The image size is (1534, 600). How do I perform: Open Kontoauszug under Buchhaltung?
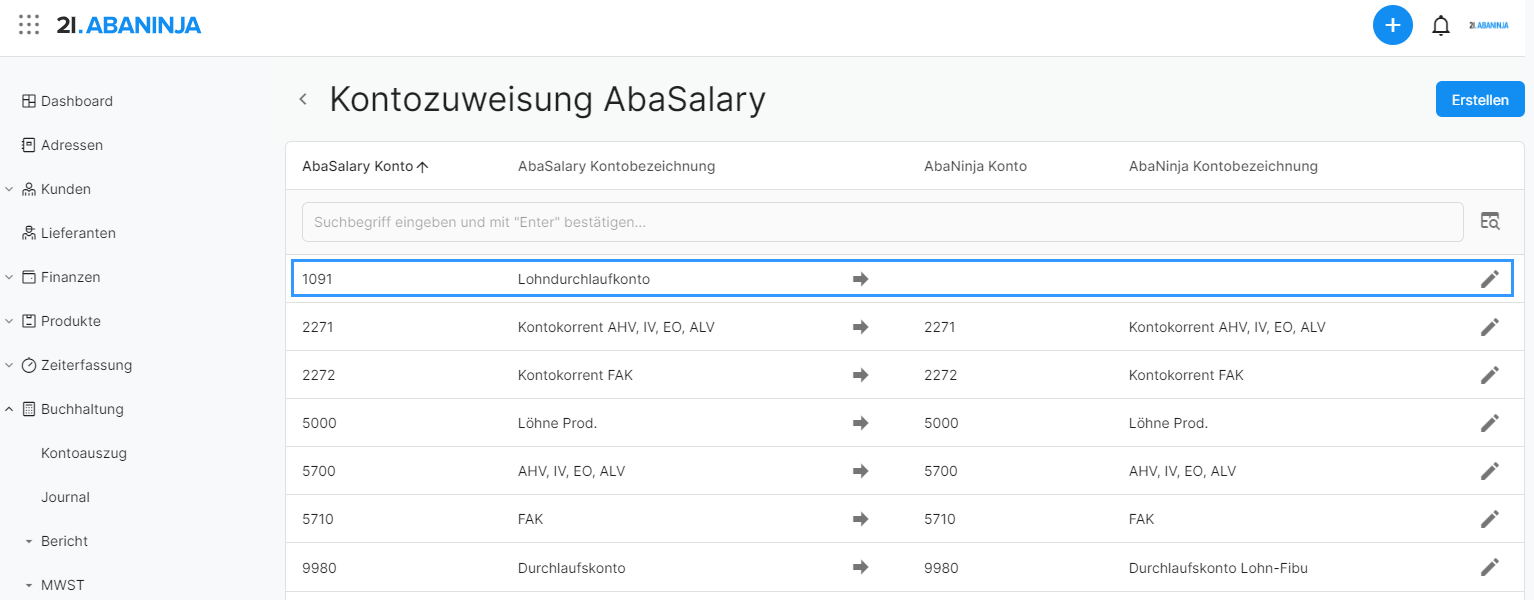[84, 453]
